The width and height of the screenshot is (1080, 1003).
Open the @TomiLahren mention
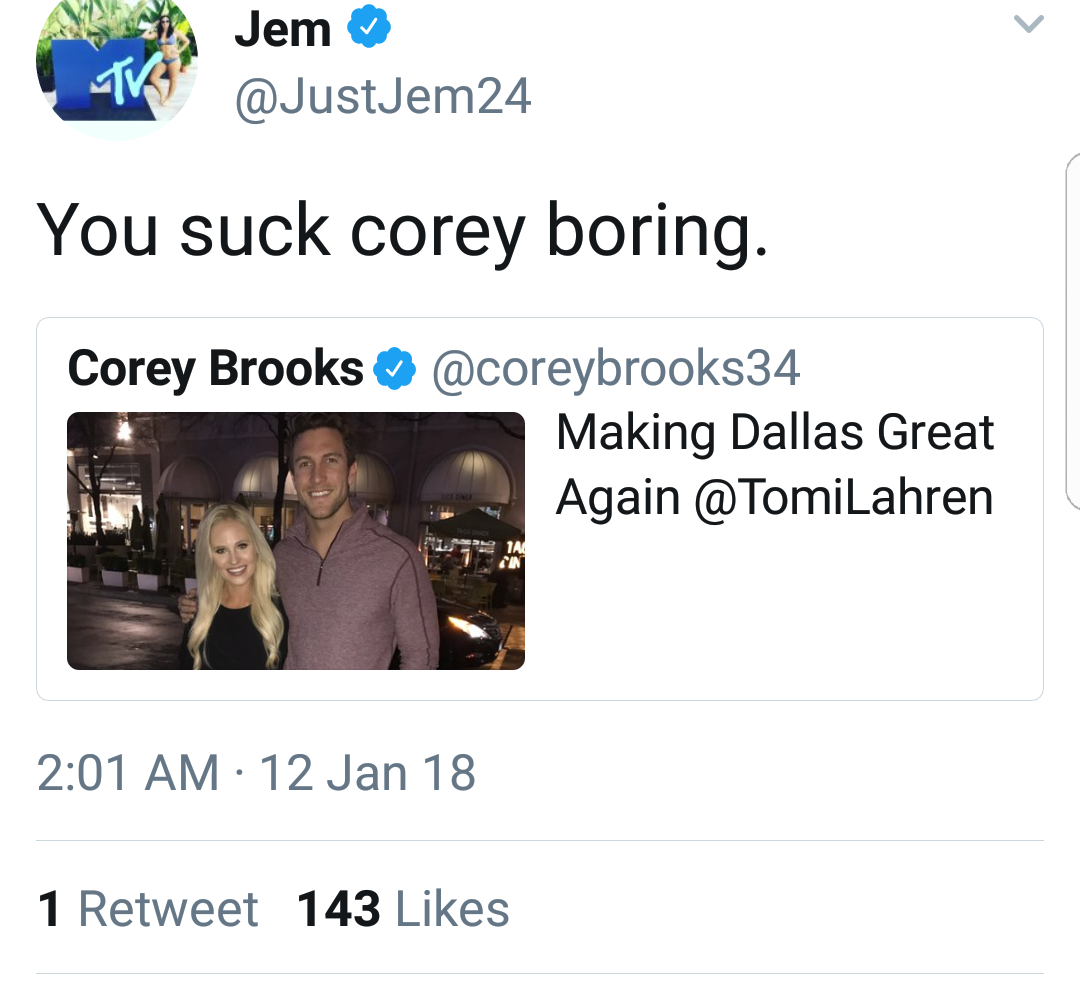tap(844, 498)
